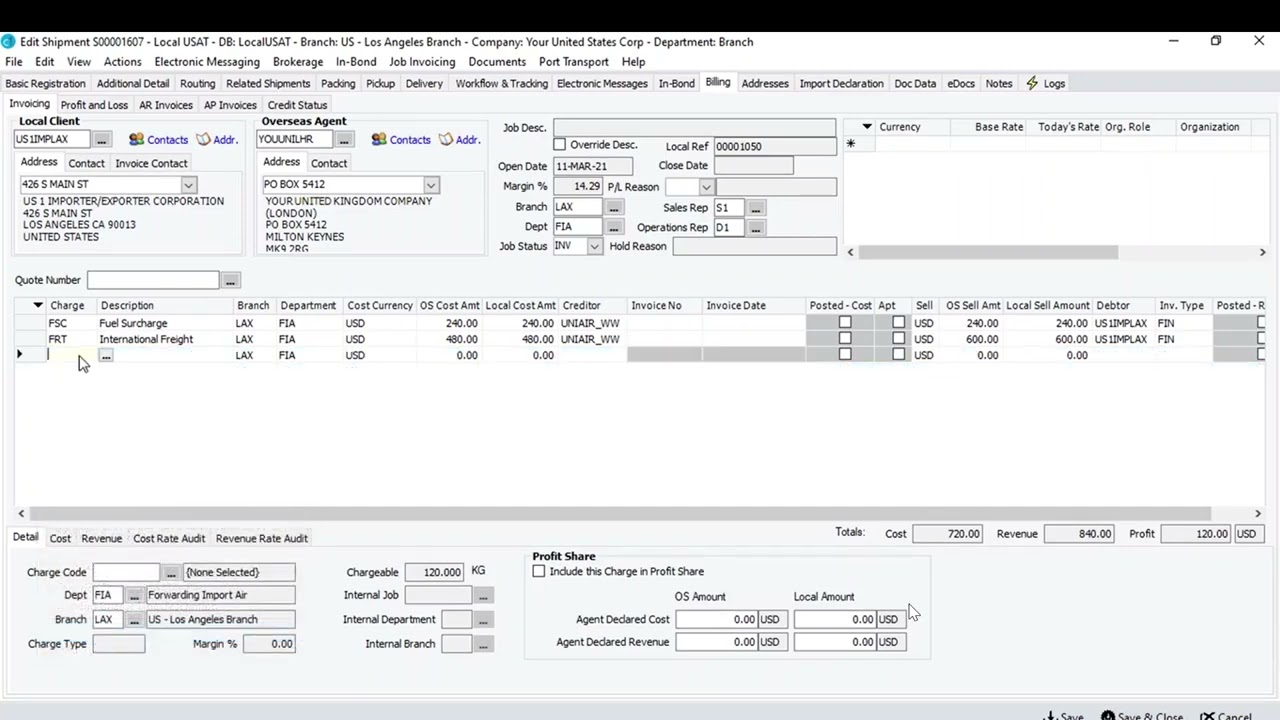Toggle Apt checkbox in the empty row
The image size is (1280, 720).
[898, 355]
